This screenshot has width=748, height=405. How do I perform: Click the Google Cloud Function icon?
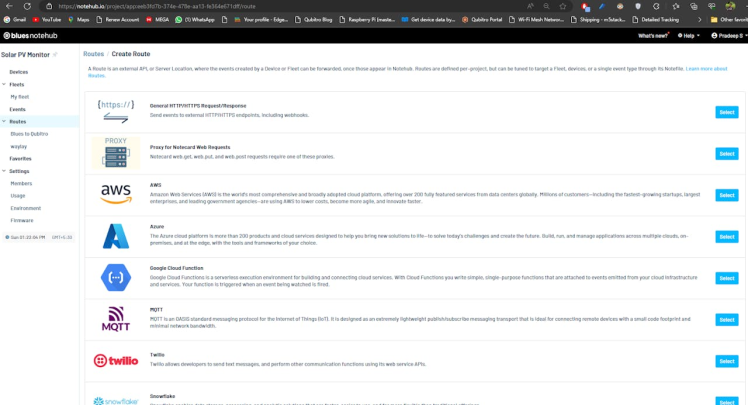[116, 278]
